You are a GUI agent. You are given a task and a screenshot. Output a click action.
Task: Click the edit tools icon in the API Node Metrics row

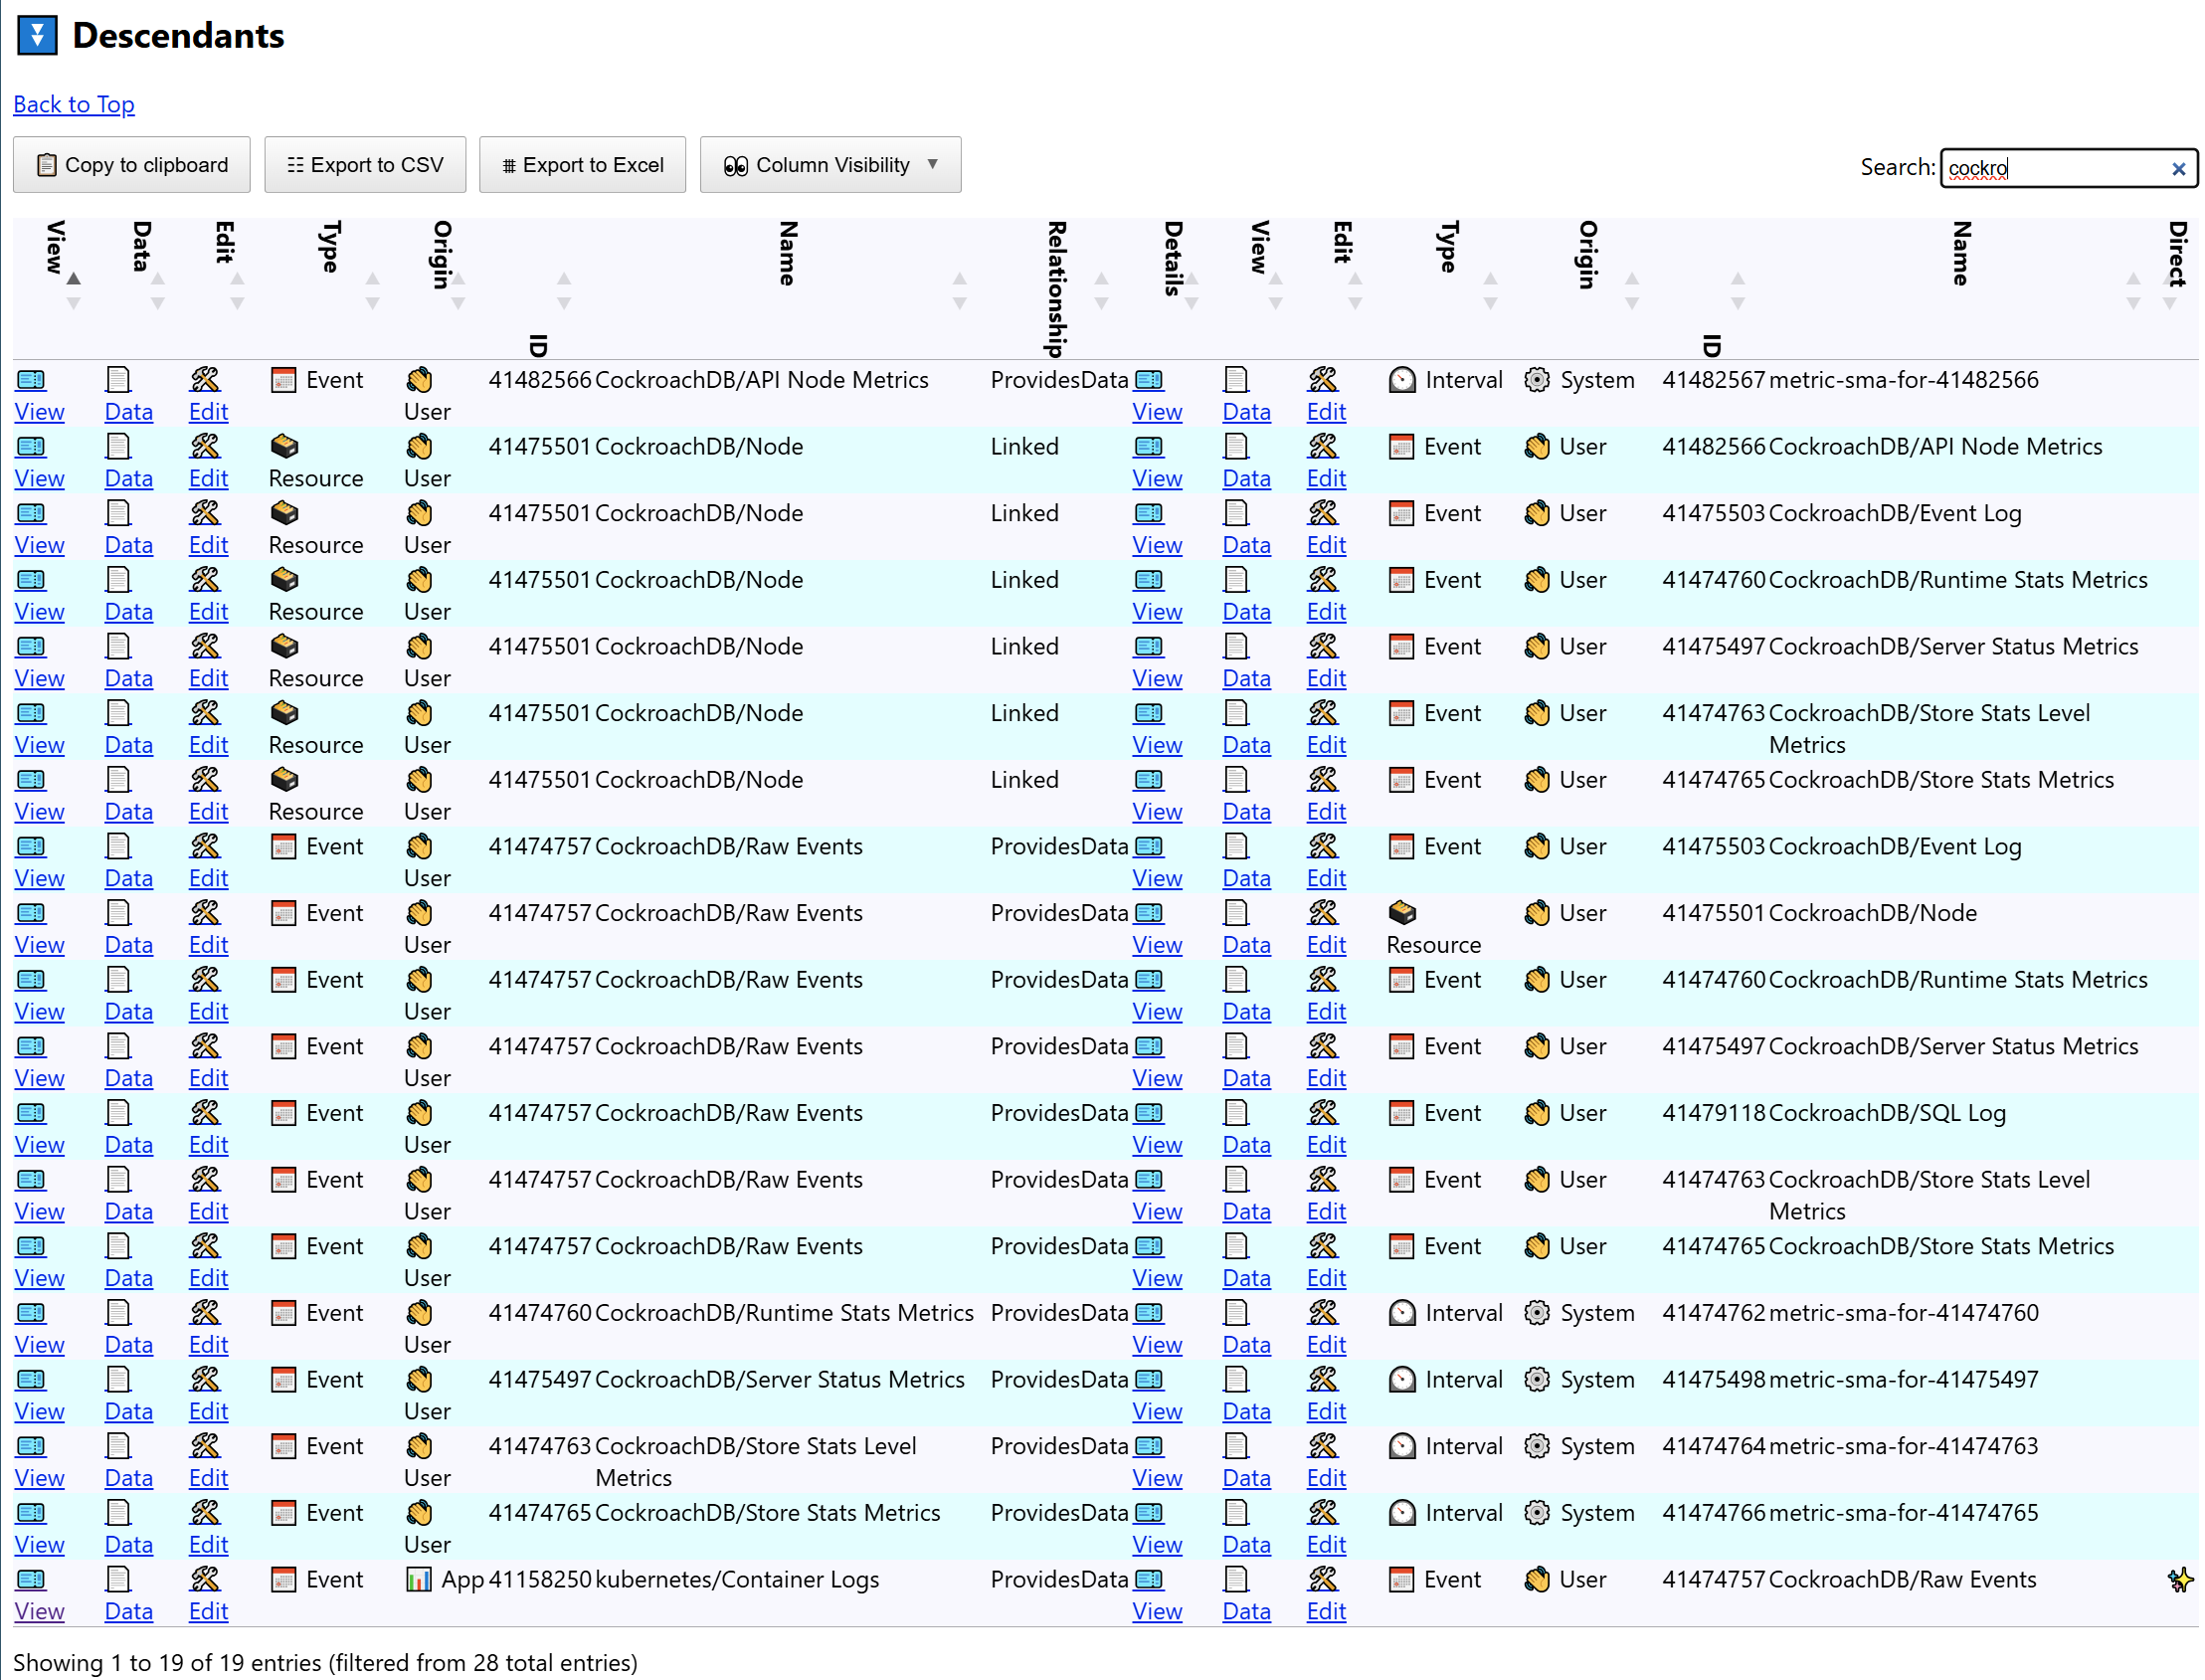204,380
